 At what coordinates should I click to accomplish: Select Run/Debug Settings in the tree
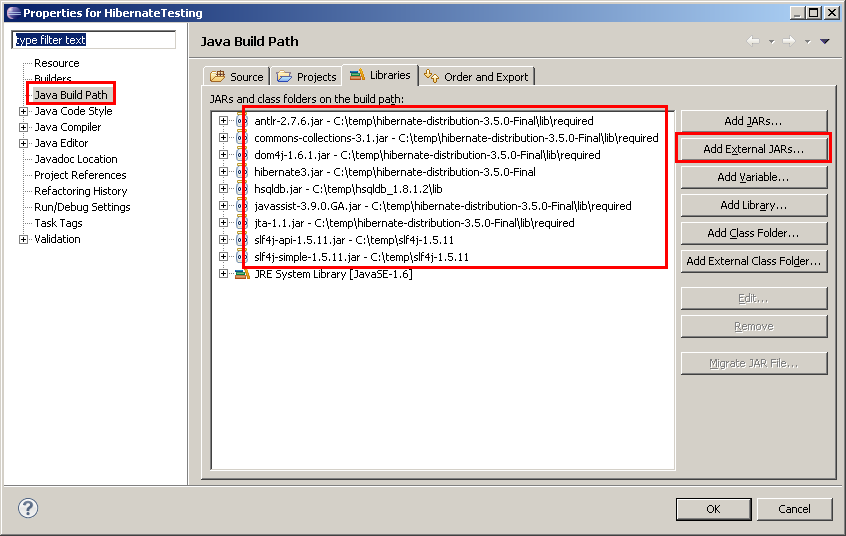(x=82, y=207)
